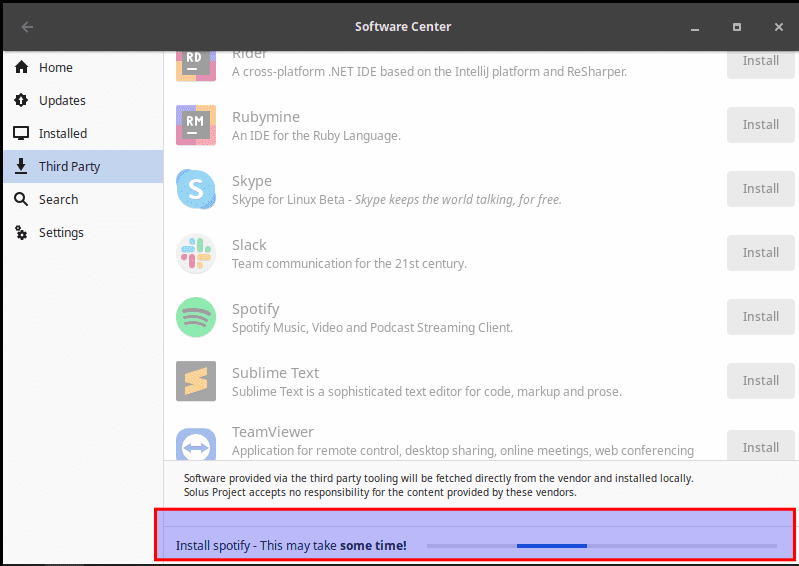Close the Software Center window
Viewport: 799px width, 566px height.
tap(779, 27)
